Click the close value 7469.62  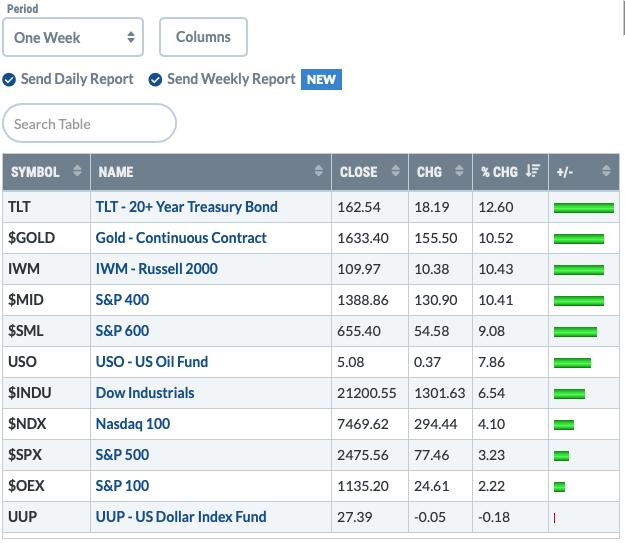pyautogui.click(x=363, y=424)
